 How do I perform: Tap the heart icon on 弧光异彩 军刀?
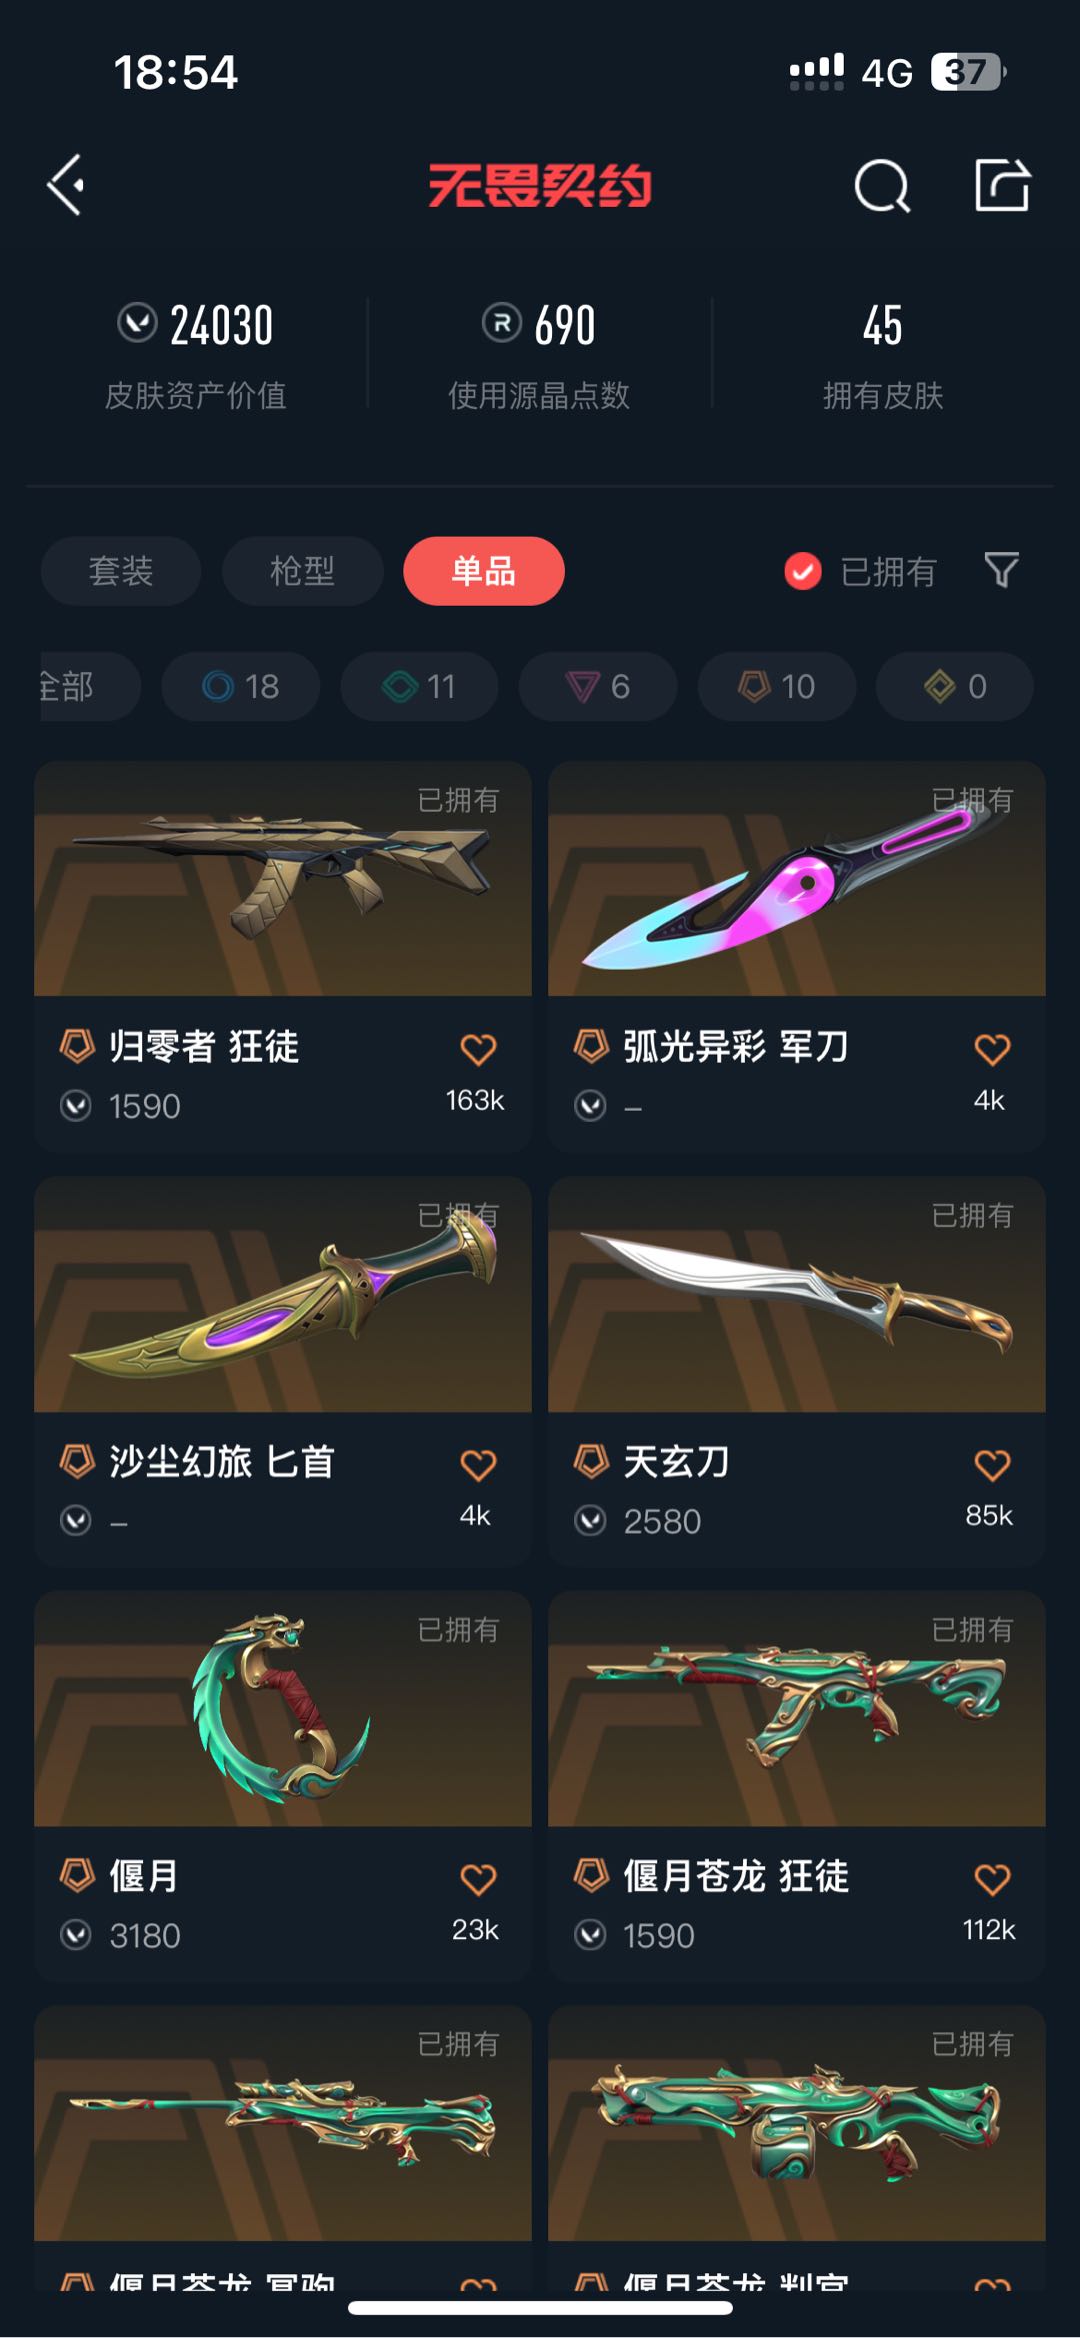[x=992, y=1049]
